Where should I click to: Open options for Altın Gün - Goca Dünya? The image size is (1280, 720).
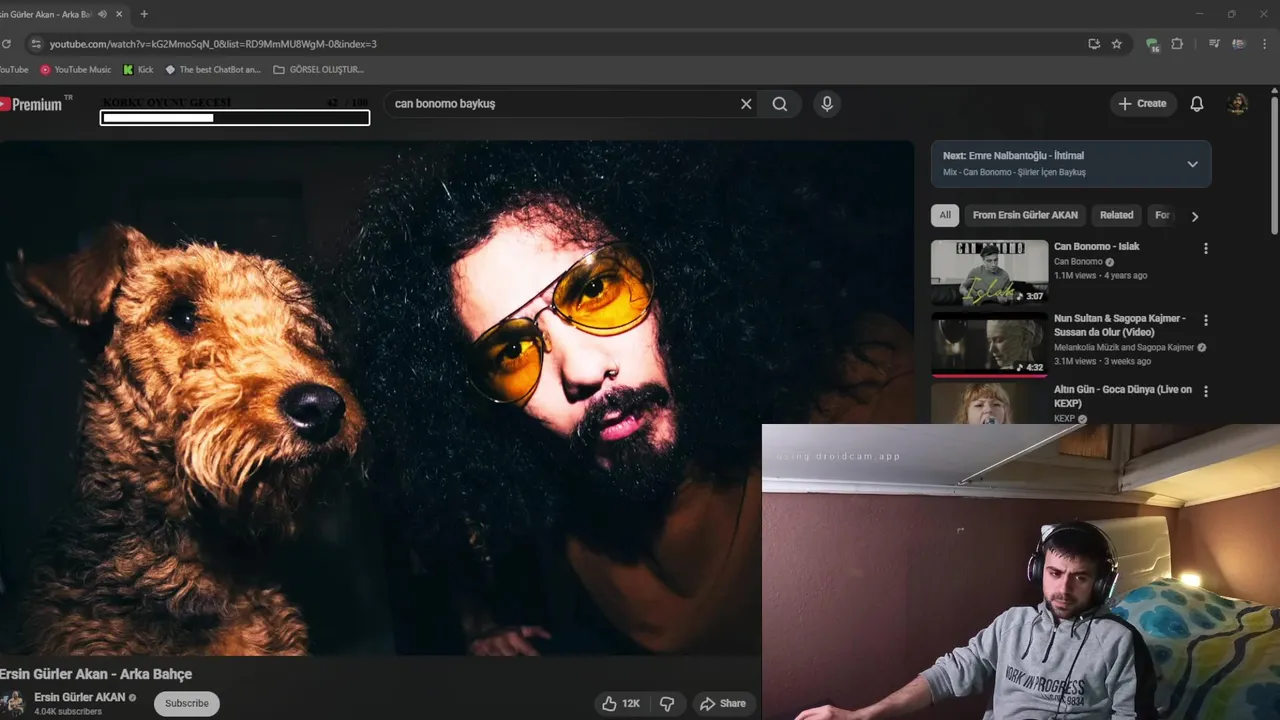(1205, 391)
